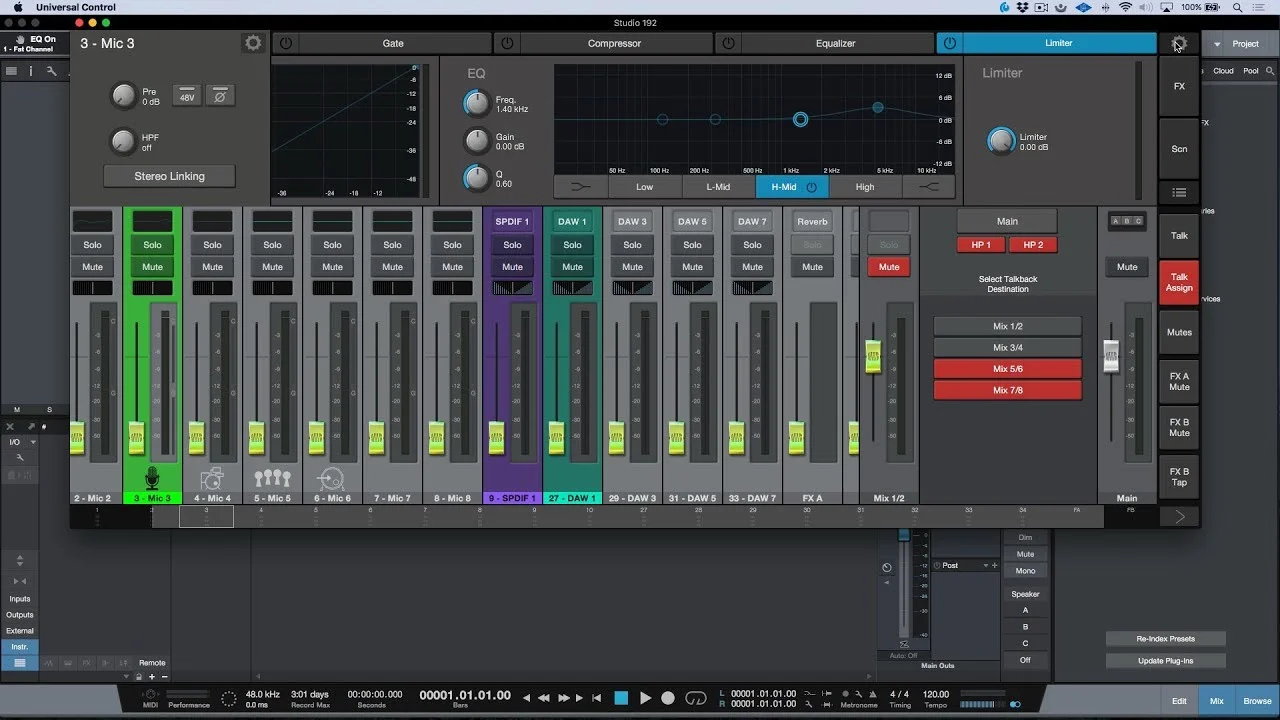Open channel settings gear beside 3 - Mic 3
This screenshot has width=1280, height=720.
click(253, 43)
